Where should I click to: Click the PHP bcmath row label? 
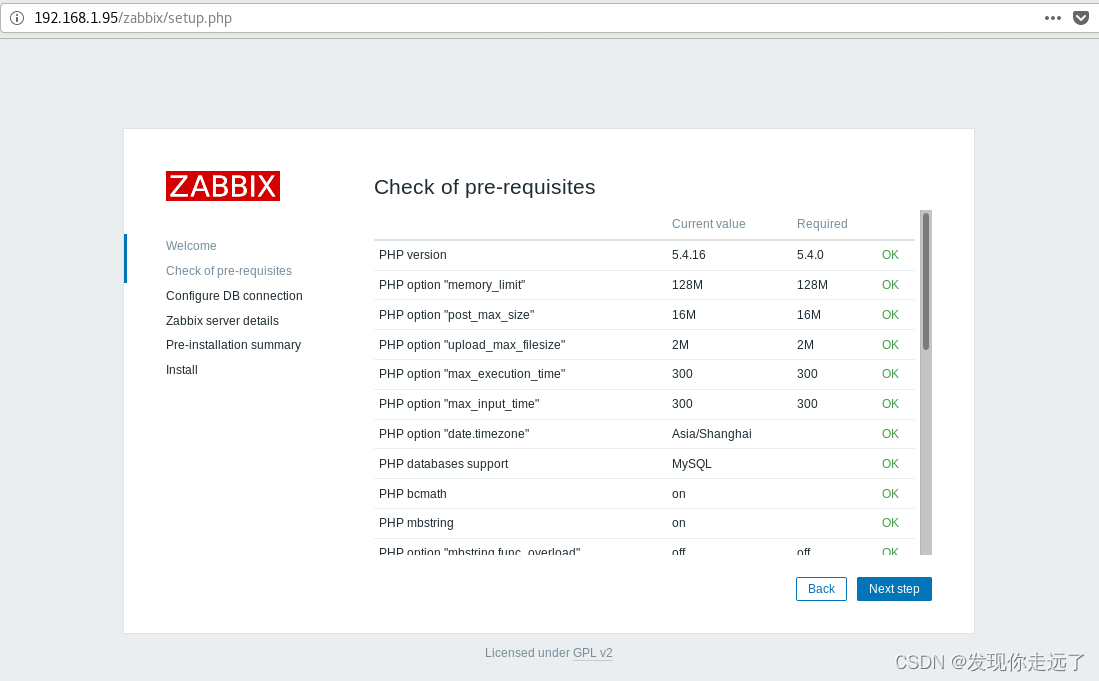point(413,494)
